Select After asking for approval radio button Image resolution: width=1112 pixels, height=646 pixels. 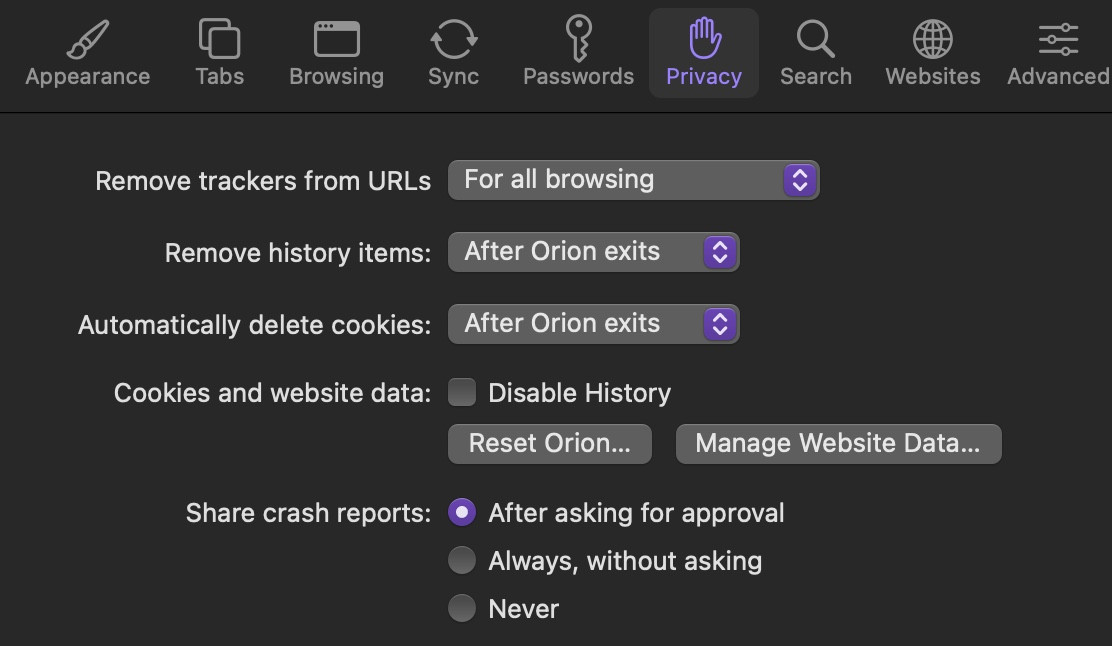pyautogui.click(x=462, y=513)
